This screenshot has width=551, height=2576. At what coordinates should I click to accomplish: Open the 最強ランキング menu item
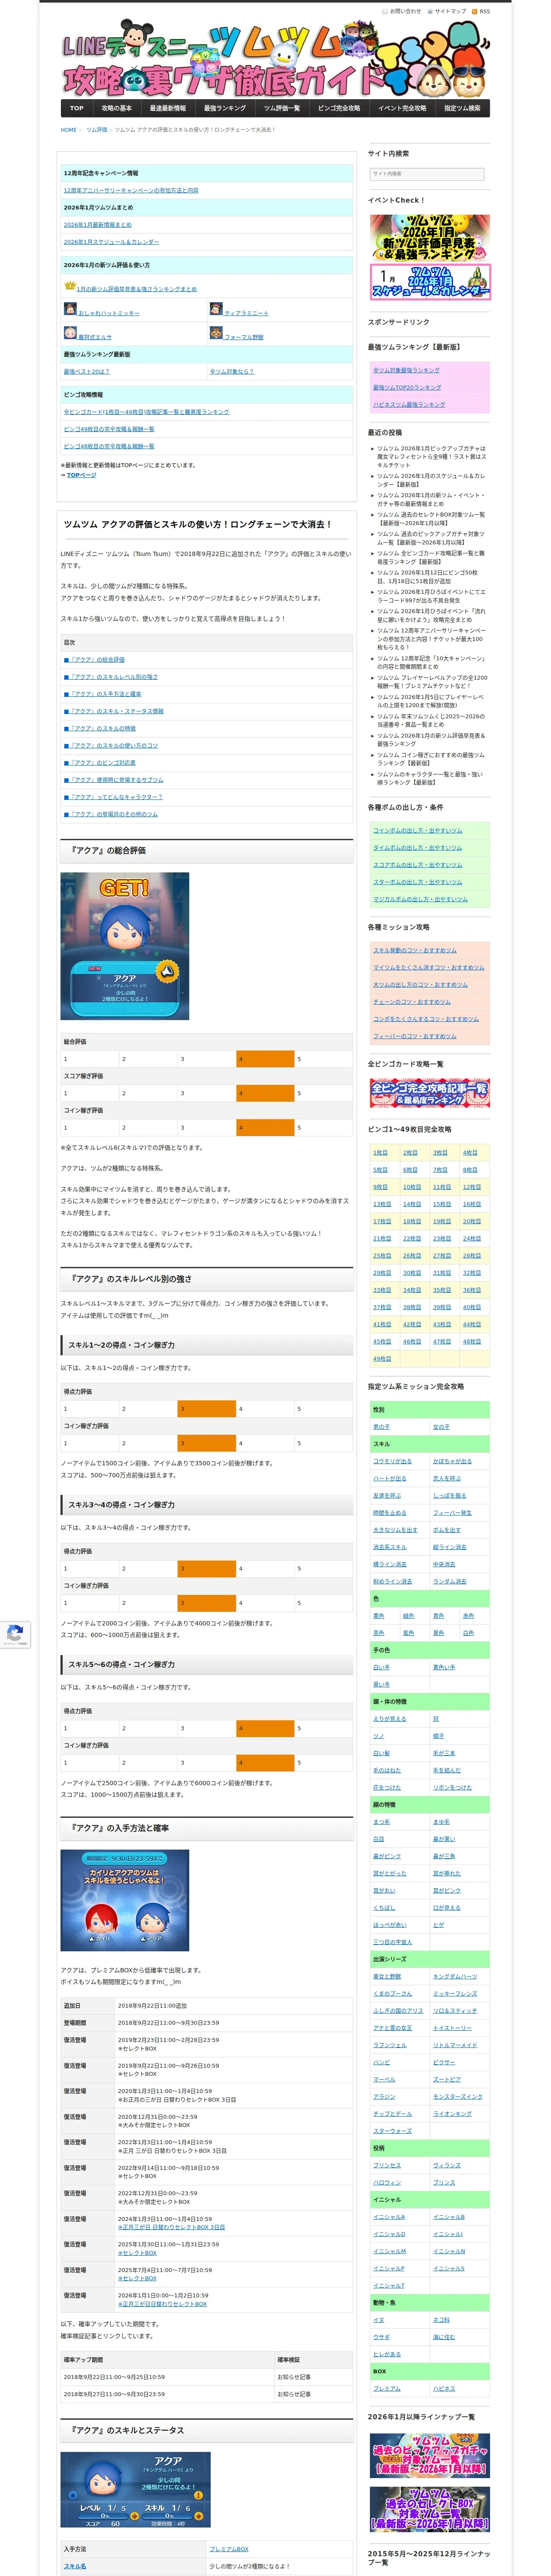pyautogui.click(x=225, y=108)
